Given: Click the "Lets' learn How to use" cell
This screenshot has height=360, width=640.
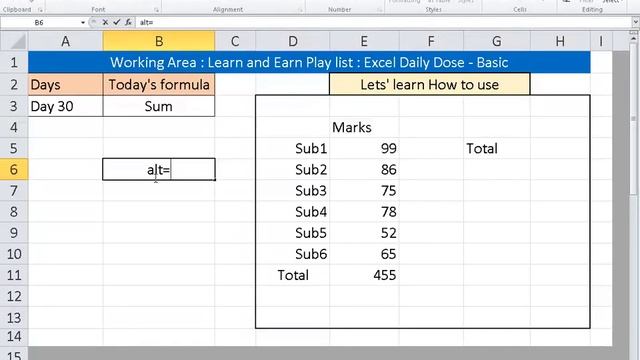Looking at the screenshot, I should click(430, 84).
